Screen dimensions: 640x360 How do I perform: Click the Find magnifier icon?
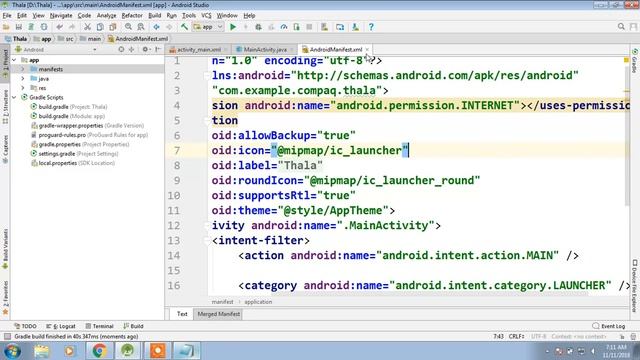128,27
